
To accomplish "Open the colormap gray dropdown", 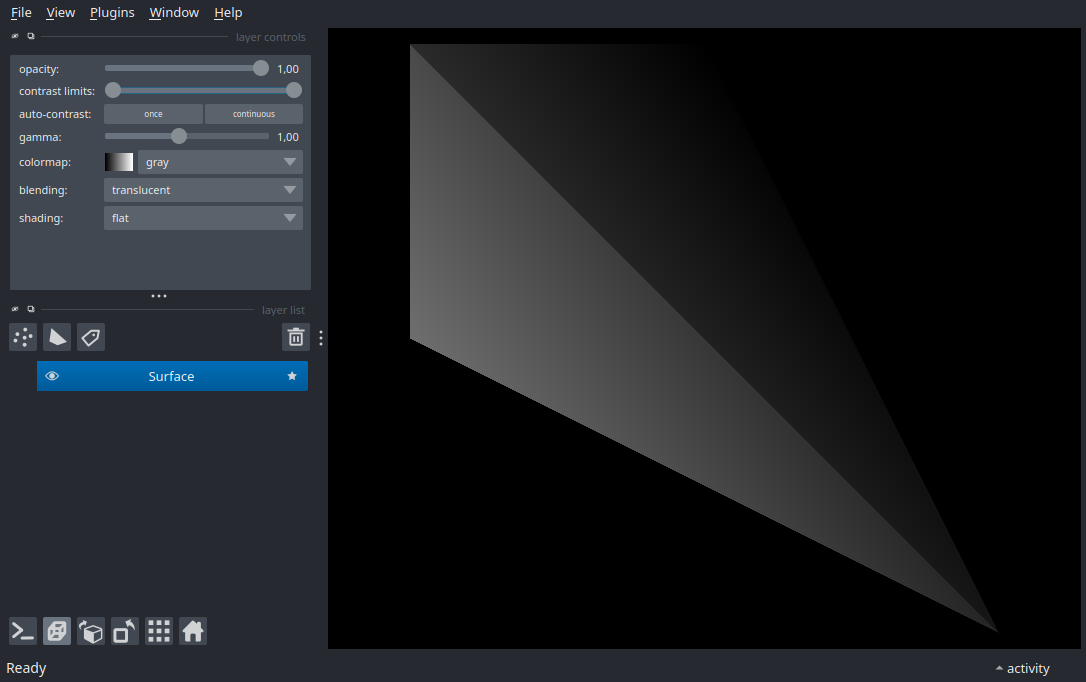I will pyautogui.click(x=220, y=162).
